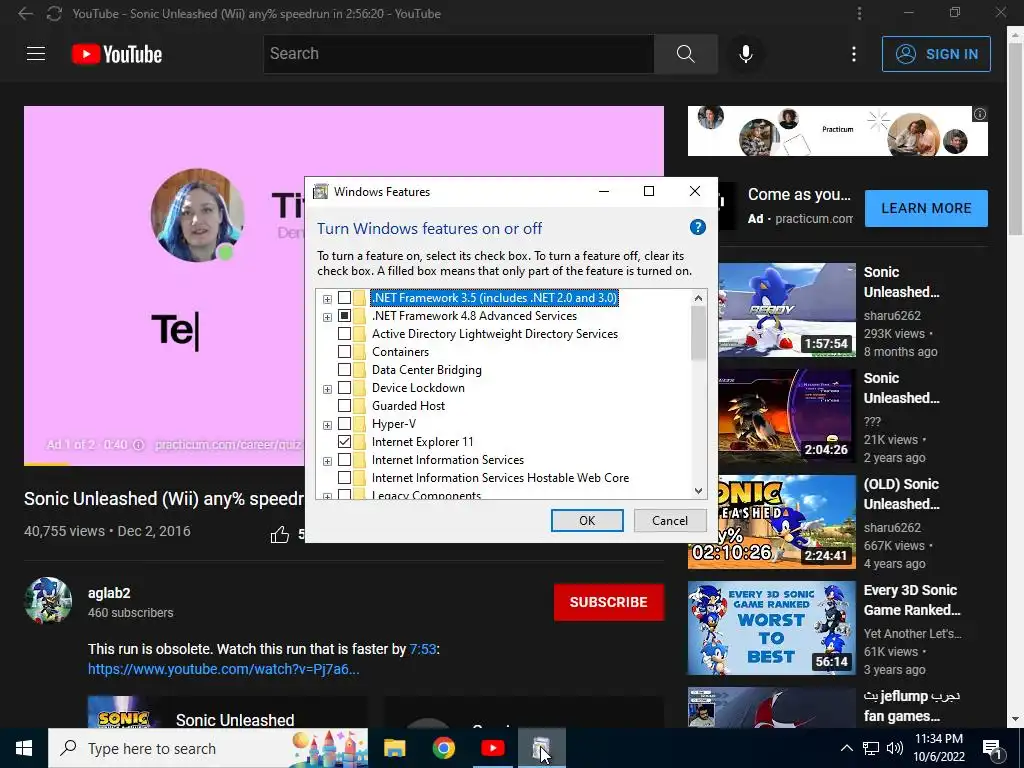Image resolution: width=1024 pixels, height=768 pixels.
Task: Cancel the Windows Features dialog
Action: coord(670,520)
